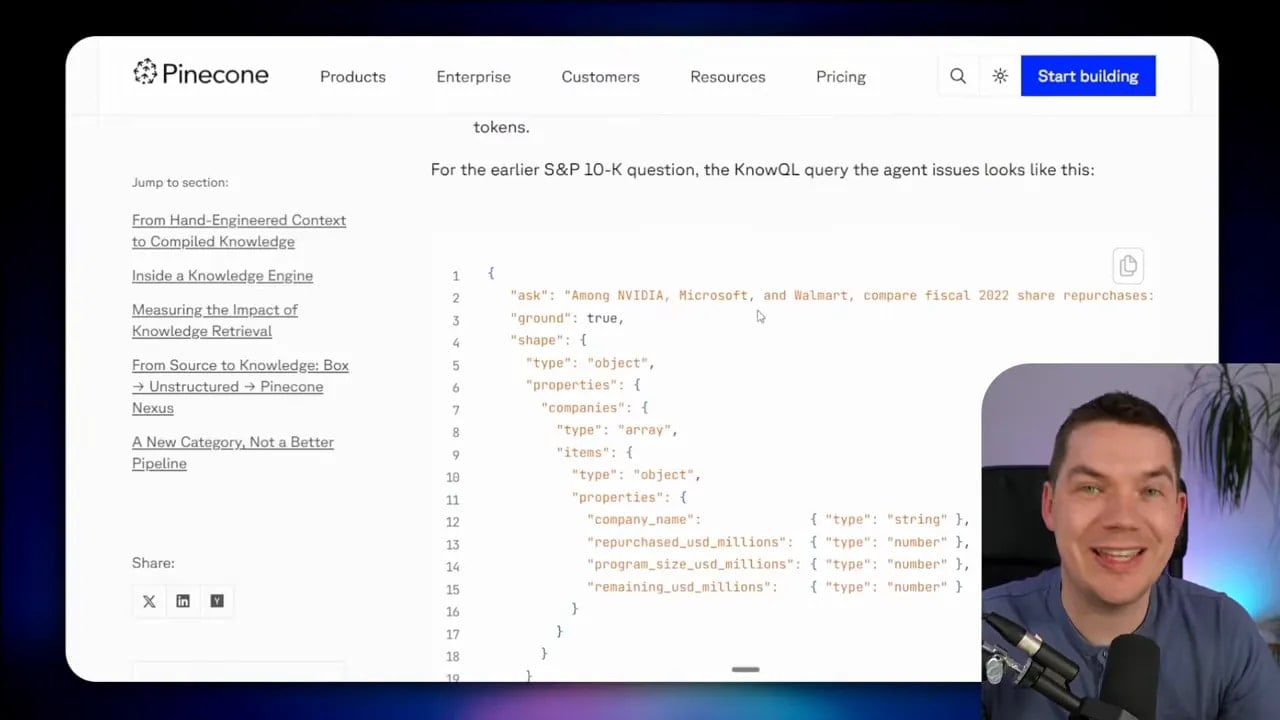Jump to A New Category section
The height and width of the screenshot is (720, 1280).
pyautogui.click(x=233, y=453)
